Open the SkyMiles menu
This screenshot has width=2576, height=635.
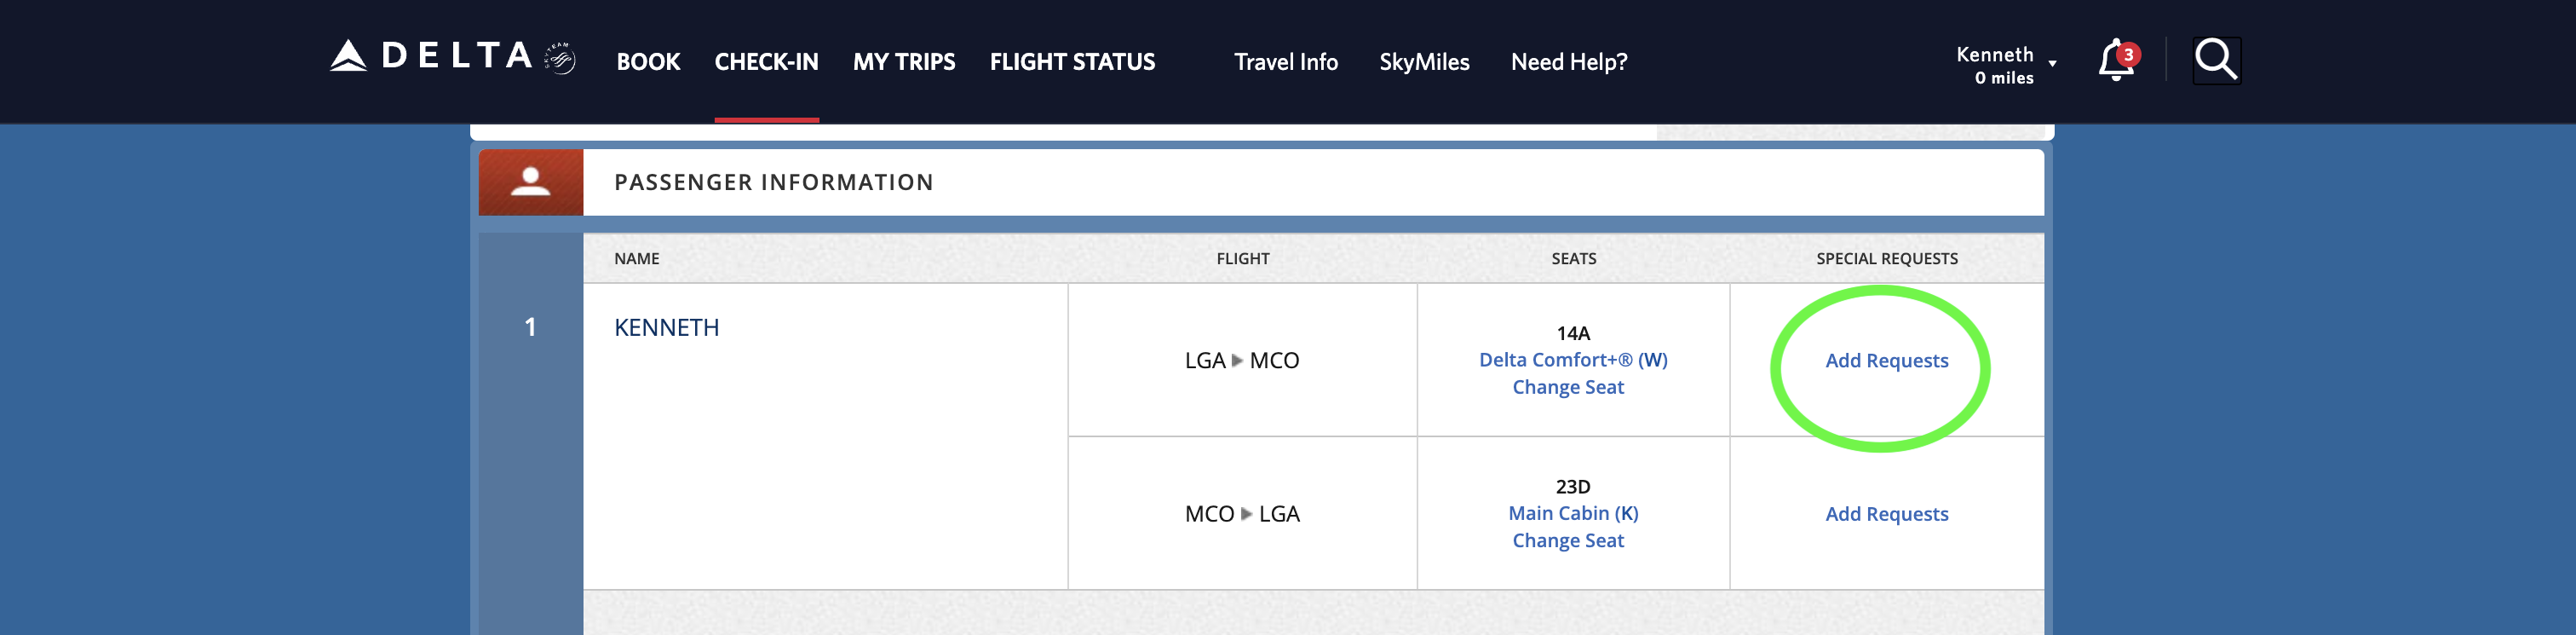(x=1424, y=62)
